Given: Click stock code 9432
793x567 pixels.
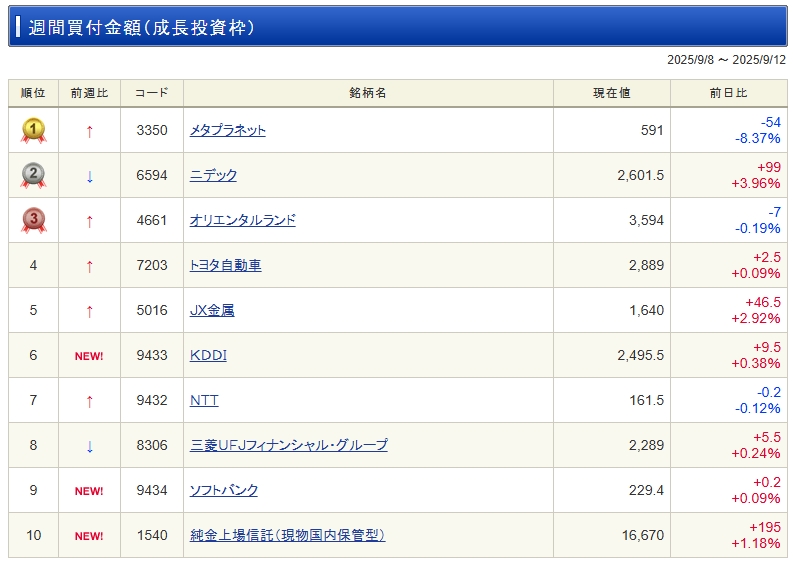Looking at the screenshot, I should 152,401.
